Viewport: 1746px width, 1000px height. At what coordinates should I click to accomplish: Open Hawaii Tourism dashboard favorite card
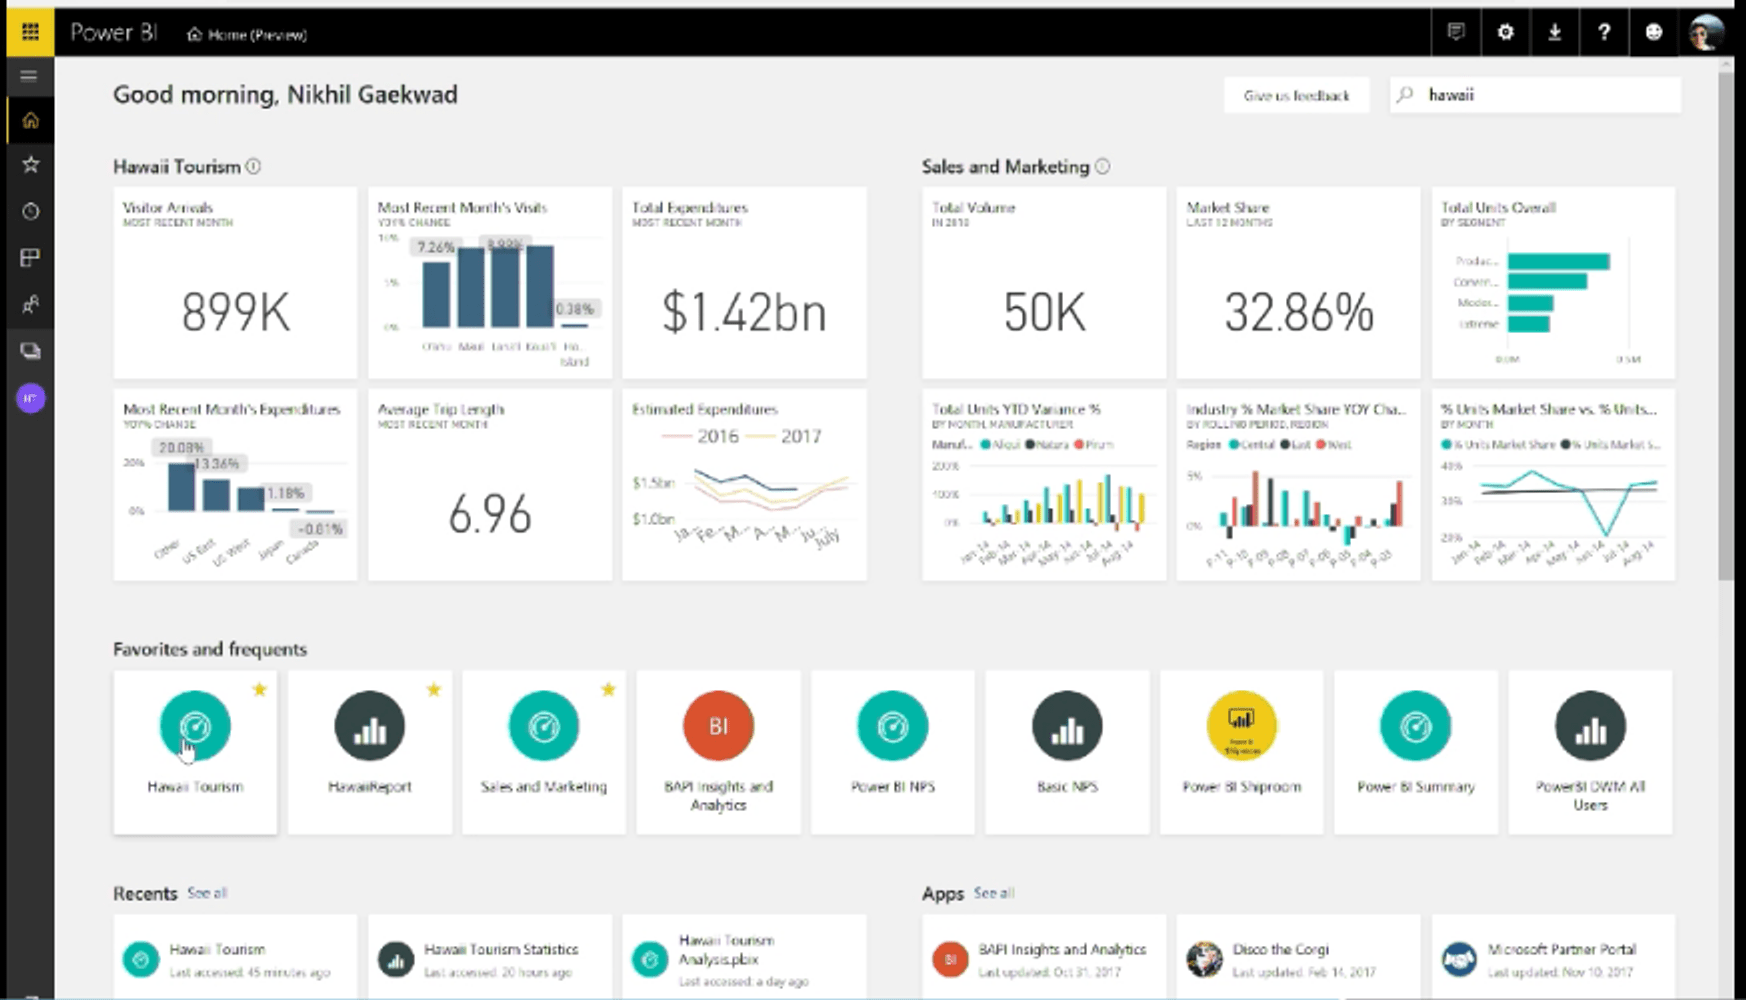pyautogui.click(x=195, y=752)
